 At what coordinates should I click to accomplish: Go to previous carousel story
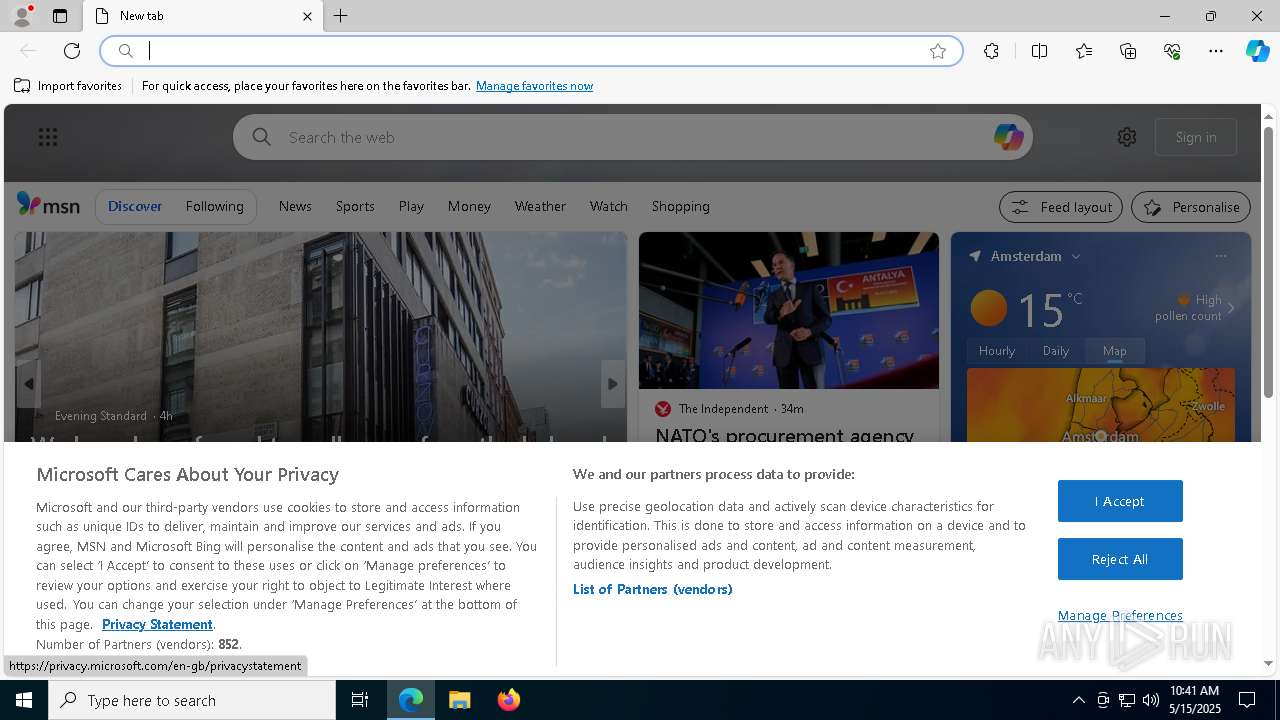coord(28,384)
